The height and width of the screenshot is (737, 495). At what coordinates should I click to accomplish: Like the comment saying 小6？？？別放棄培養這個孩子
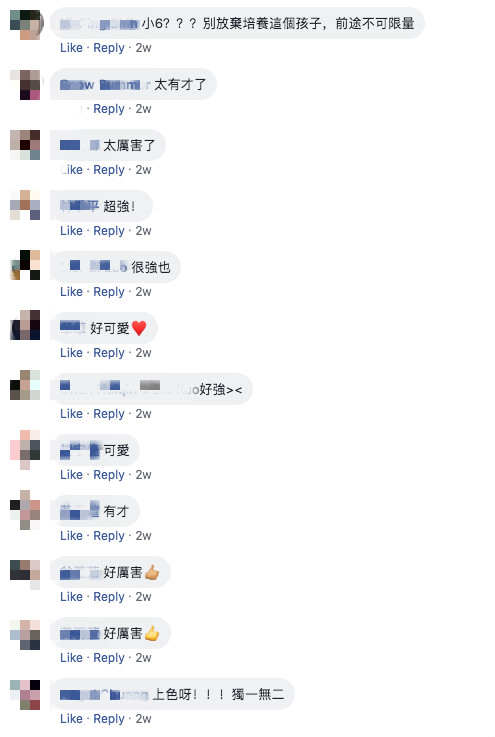(71, 48)
